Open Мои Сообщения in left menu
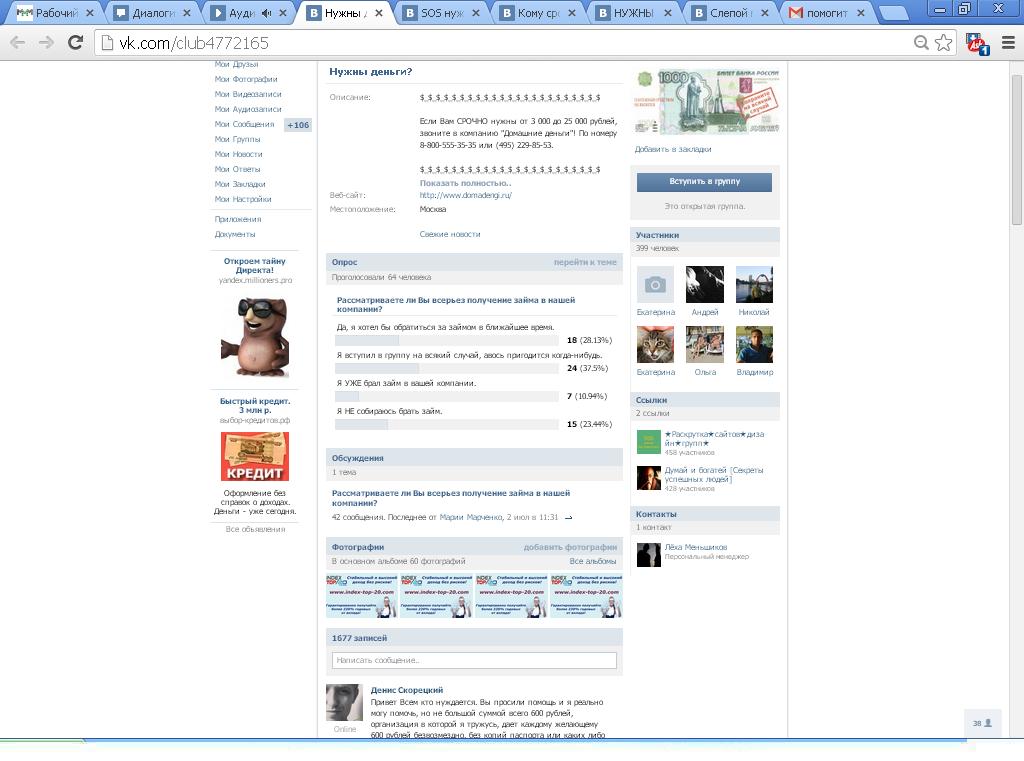Viewport: 1024px width, 761px height. click(244, 124)
